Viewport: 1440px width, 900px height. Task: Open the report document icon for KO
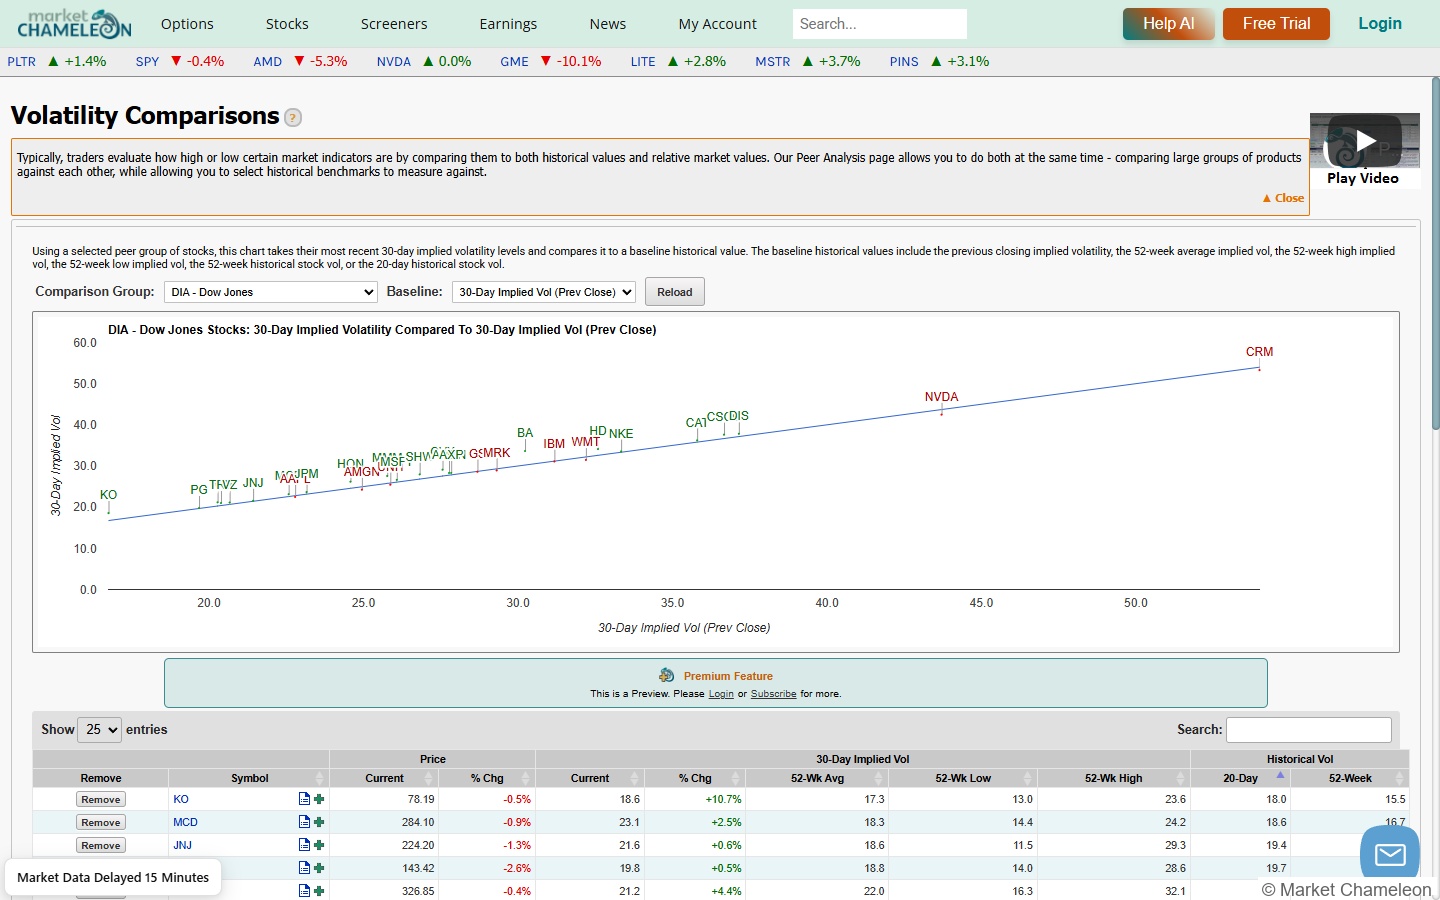point(304,799)
